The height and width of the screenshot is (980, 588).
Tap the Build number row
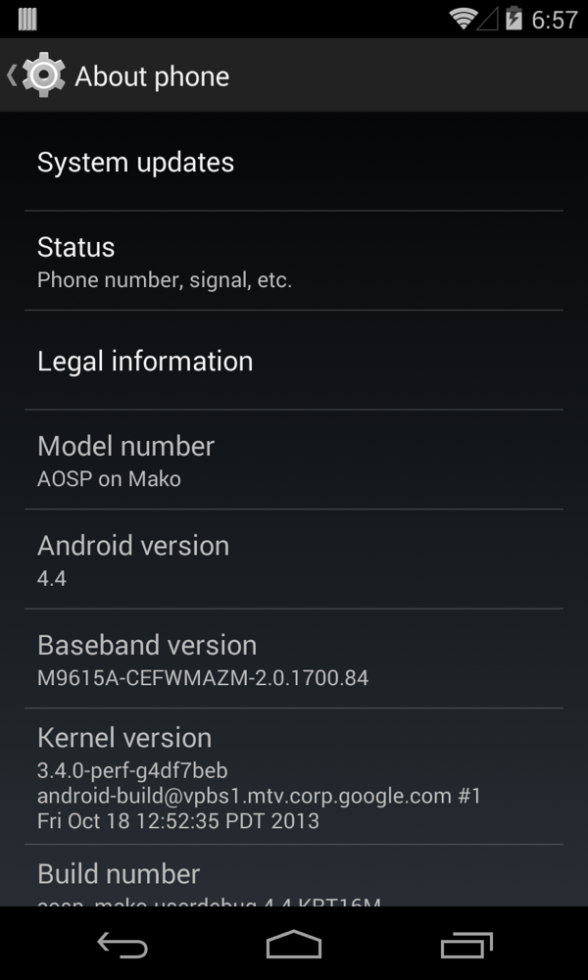tap(294, 876)
